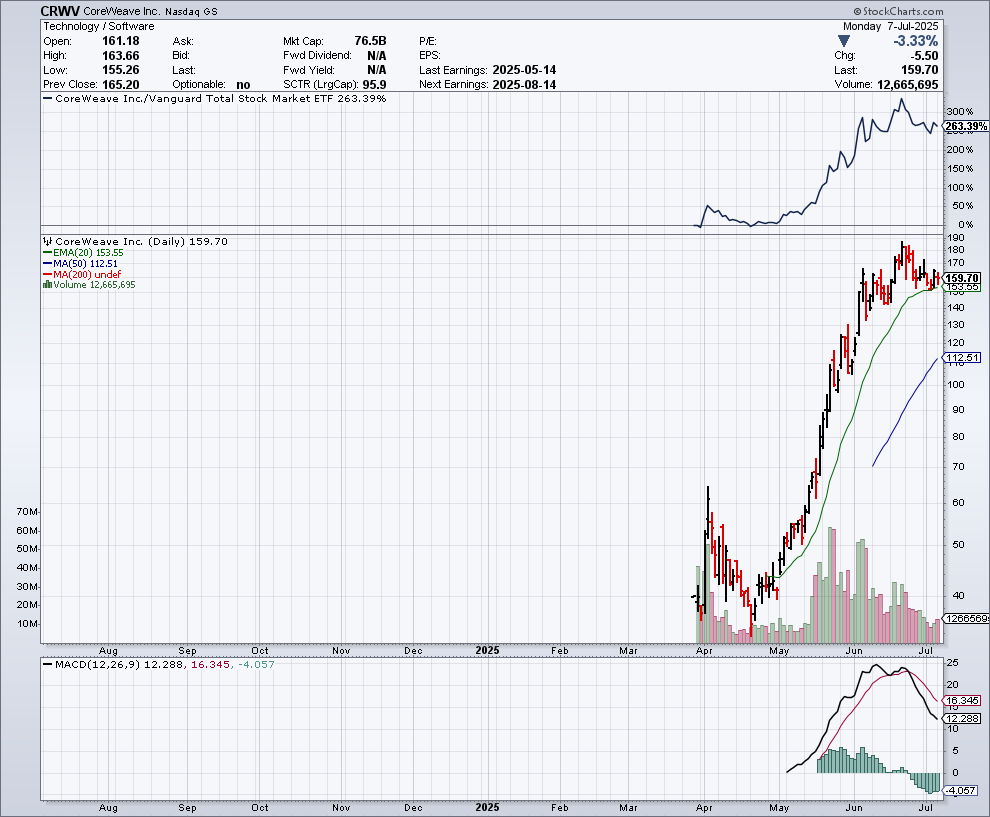Click the CoreWeave Inc. company name in header
The height and width of the screenshot is (817, 990).
point(122,11)
